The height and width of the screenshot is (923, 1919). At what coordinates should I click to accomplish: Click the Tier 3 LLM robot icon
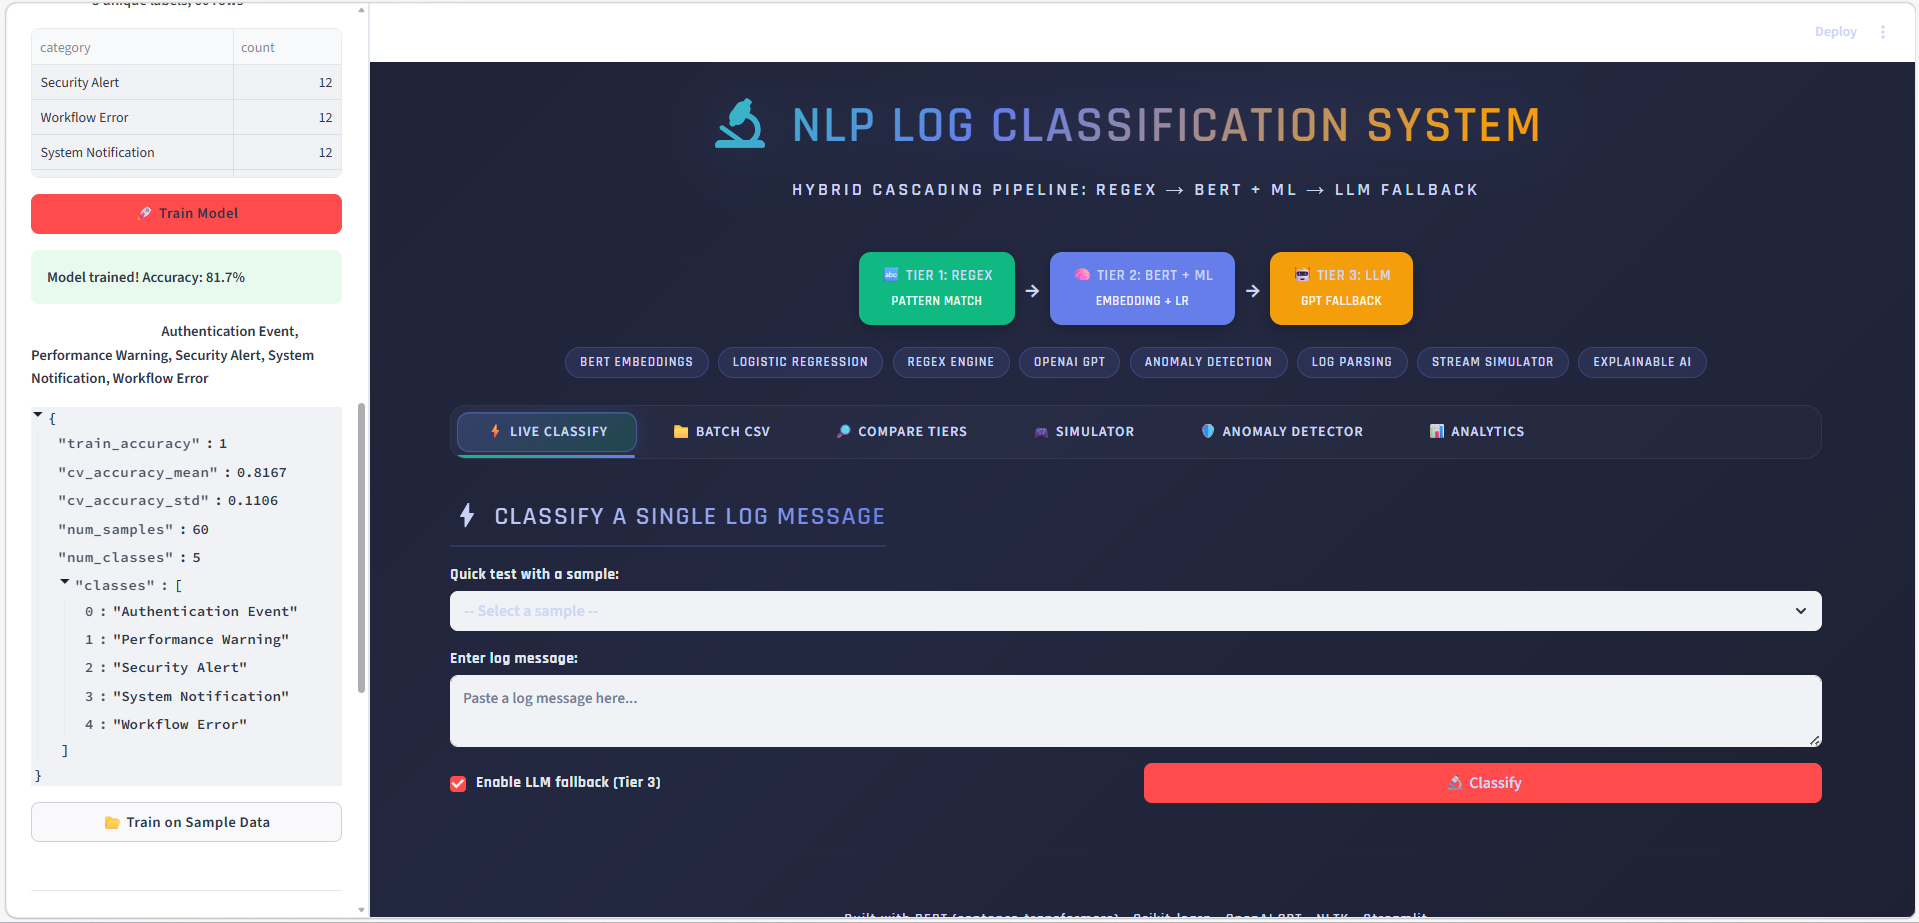point(1302,275)
